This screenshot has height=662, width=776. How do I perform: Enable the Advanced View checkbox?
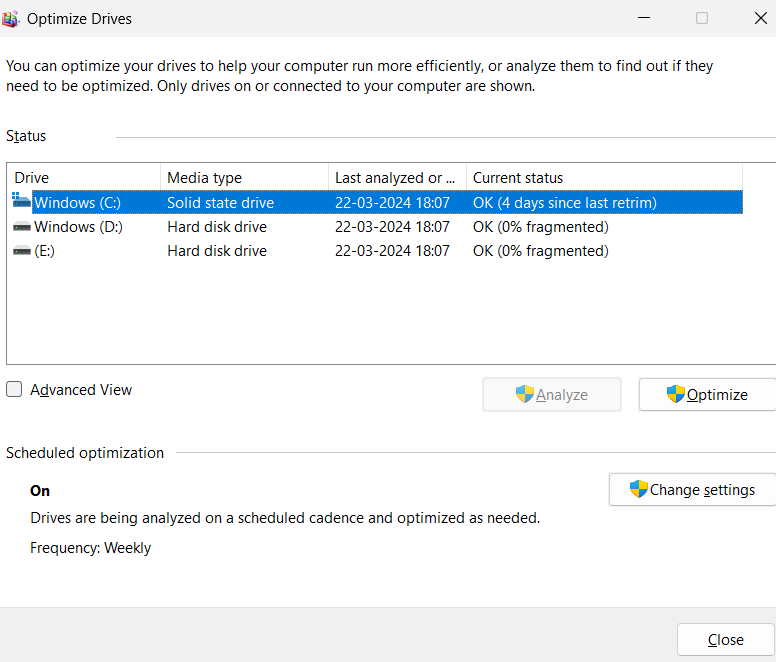pos(15,390)
